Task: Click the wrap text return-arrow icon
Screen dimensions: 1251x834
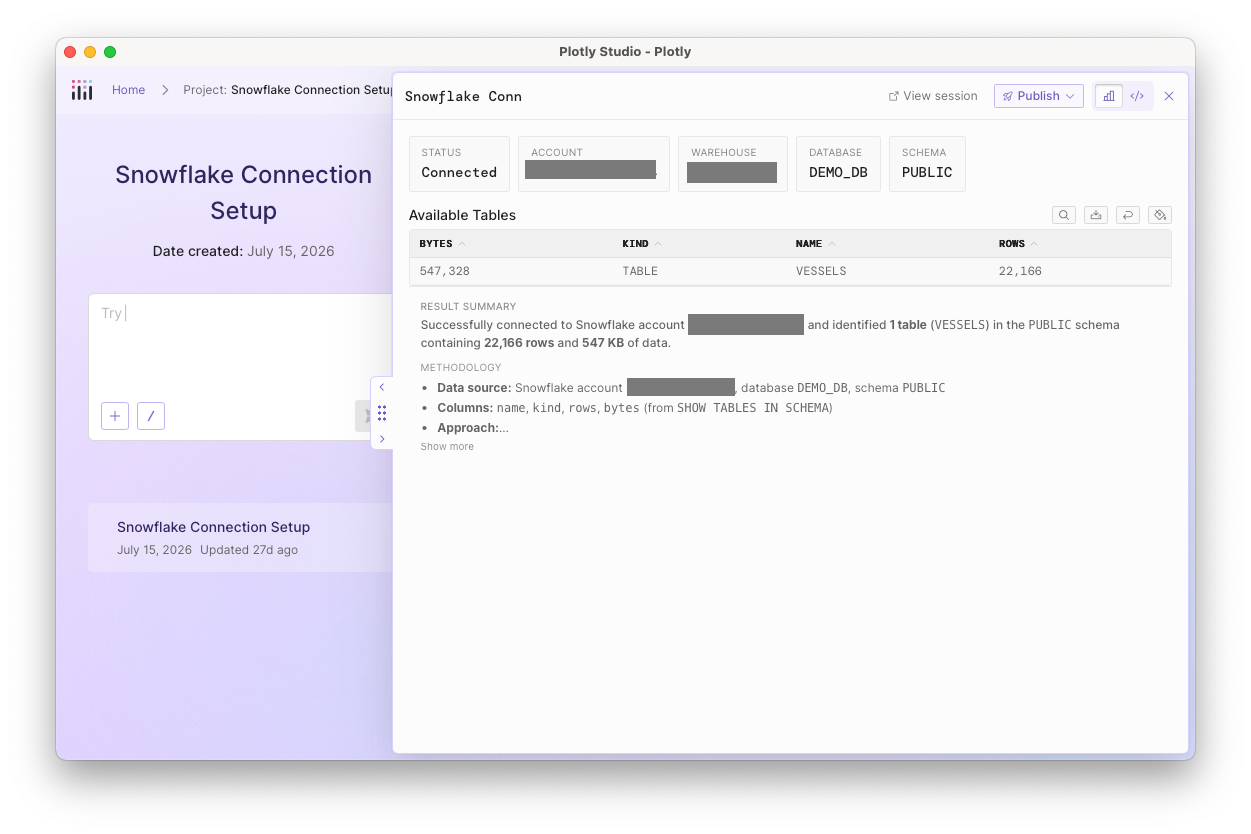Action: (x=1128, y=215)
